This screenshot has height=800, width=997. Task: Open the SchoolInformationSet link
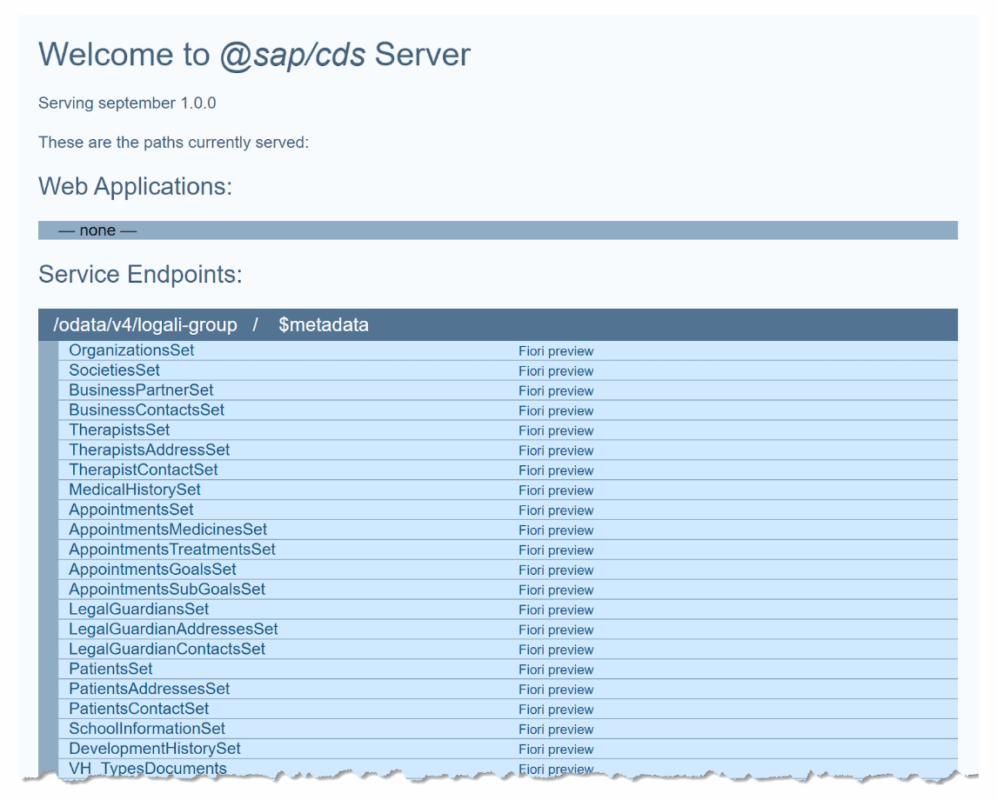(x=148, y=729)
